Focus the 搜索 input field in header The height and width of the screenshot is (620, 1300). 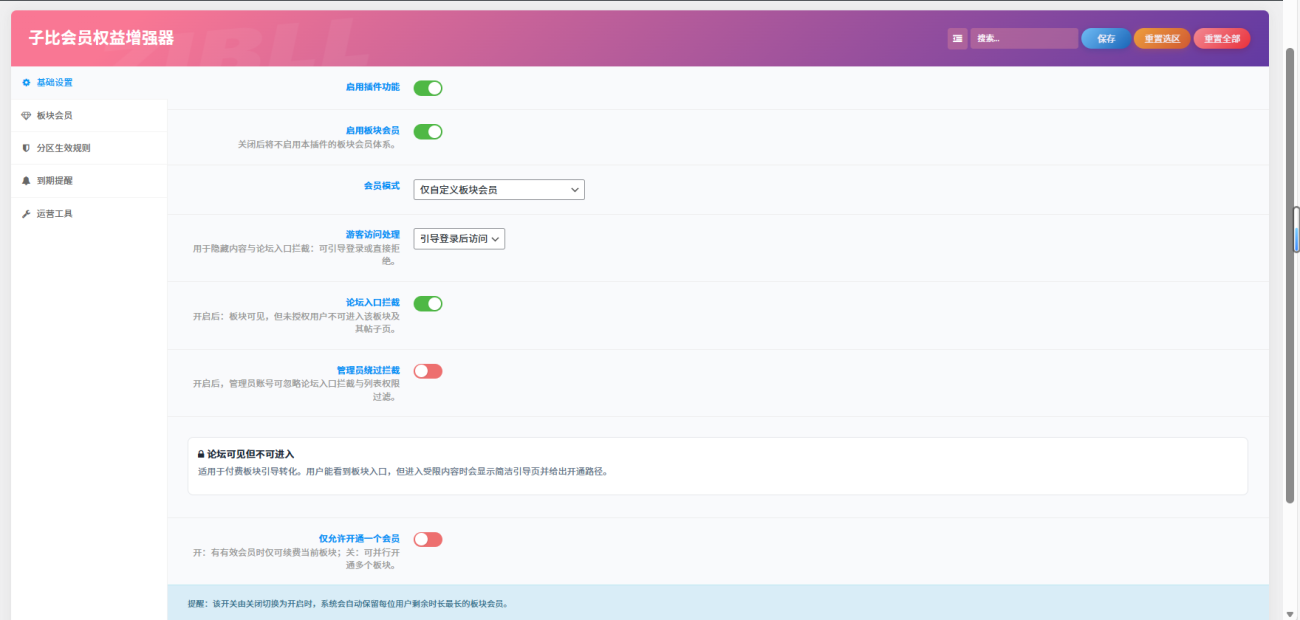(x=1024, y=39)
